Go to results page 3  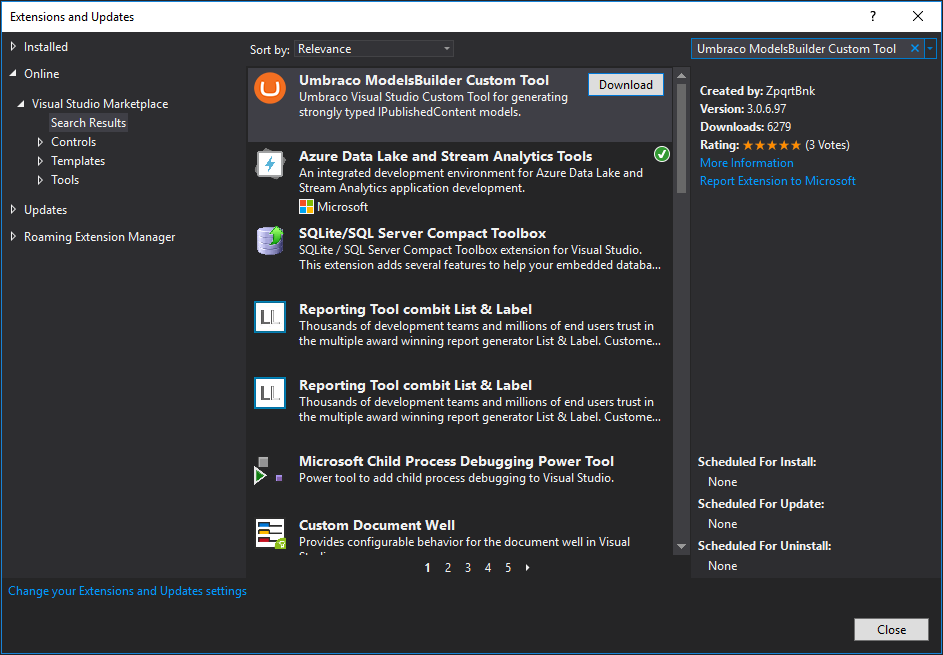click(x=467, y=568)
